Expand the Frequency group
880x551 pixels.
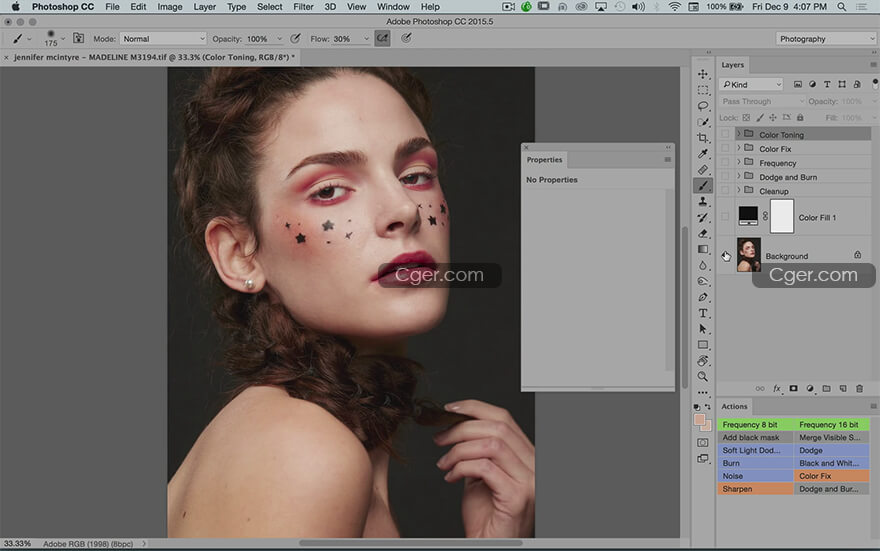[x=739, y=162]
